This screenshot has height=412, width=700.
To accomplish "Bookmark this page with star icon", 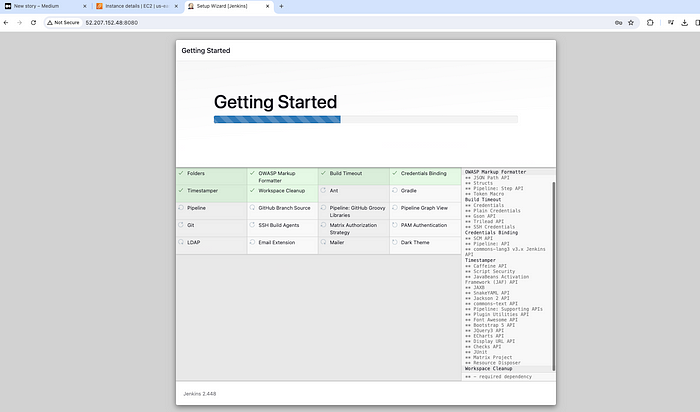I will pyautogui.click(x=631, y=22).
